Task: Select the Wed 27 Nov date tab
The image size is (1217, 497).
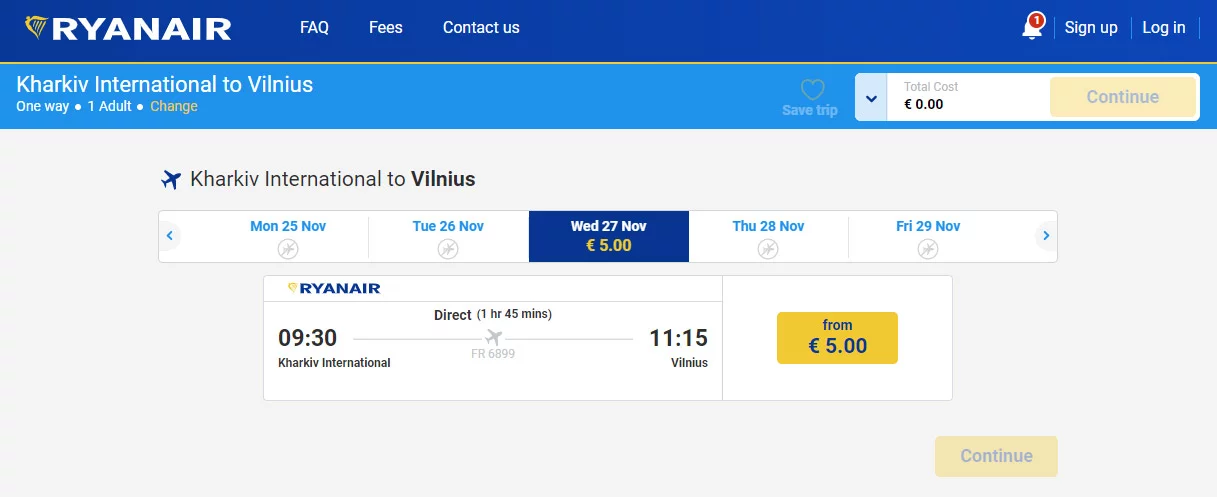Action: [x=608, y=236]
